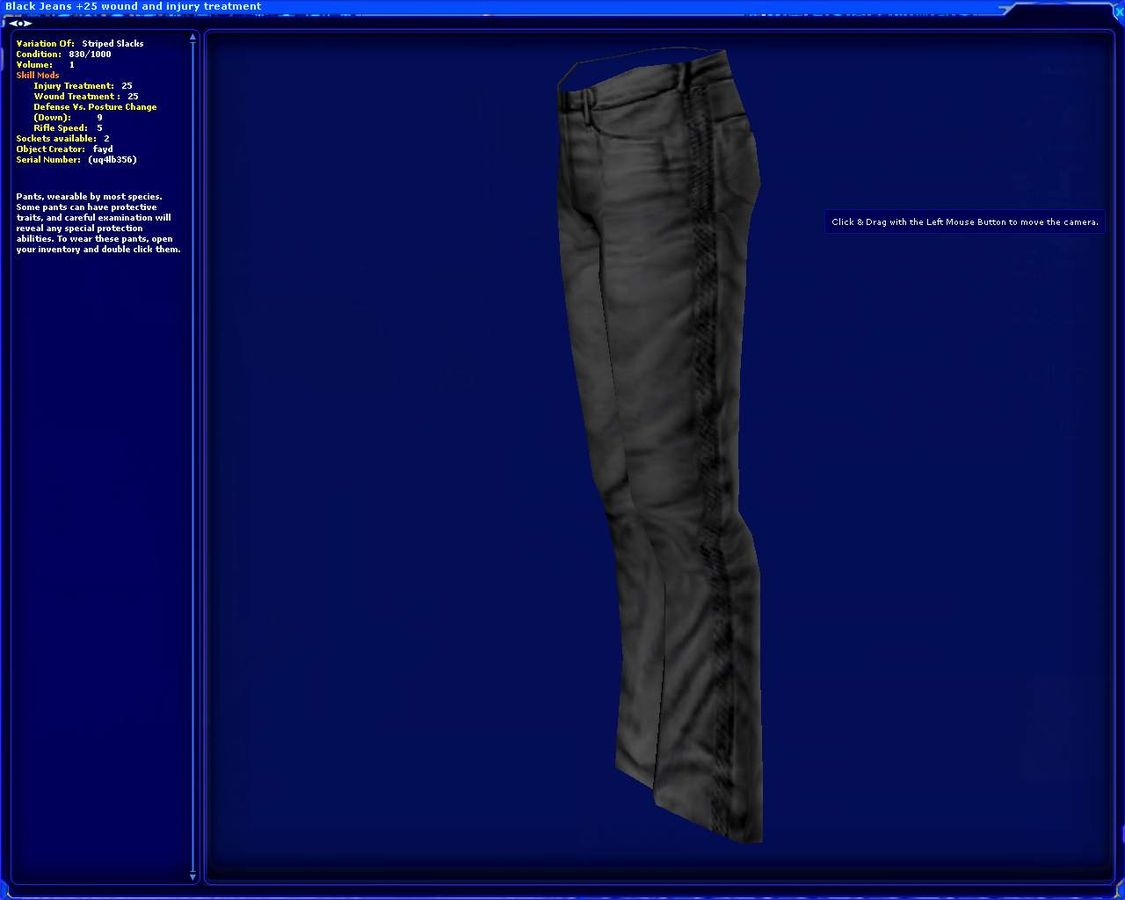Select the 'Rifle Speed: 5' skill mod
1125x900 pixels.
coord(67,128)
